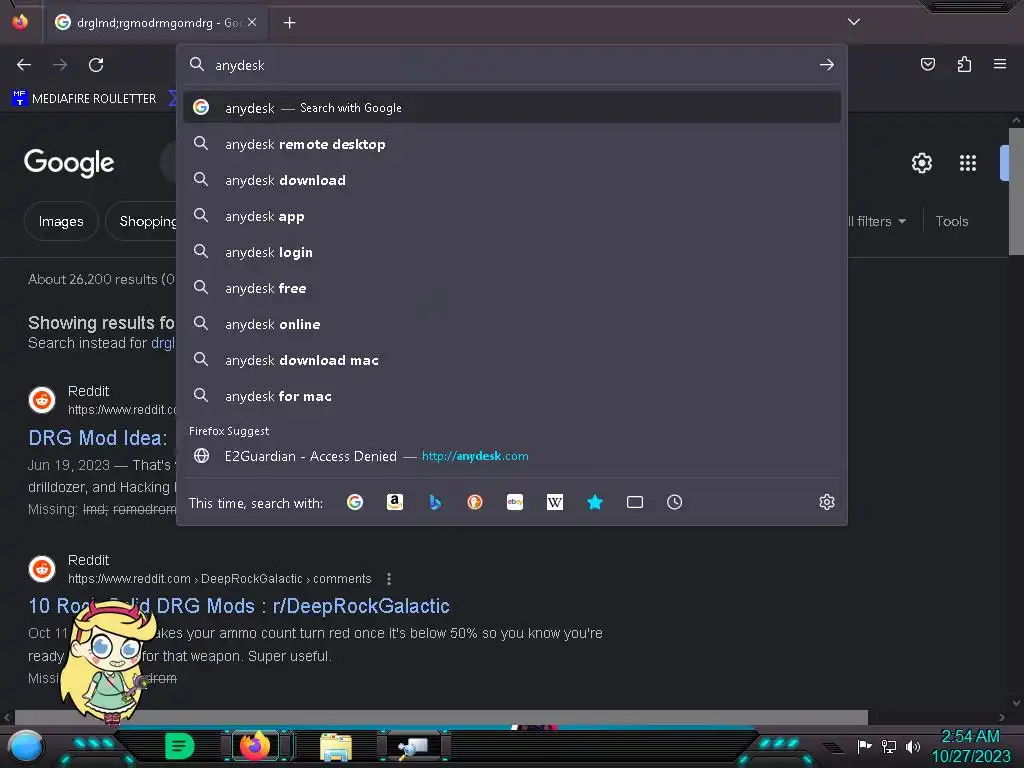
Task: Open the MEDIAFIRE ROULETTER bookmark
Action: coord(84,99)
